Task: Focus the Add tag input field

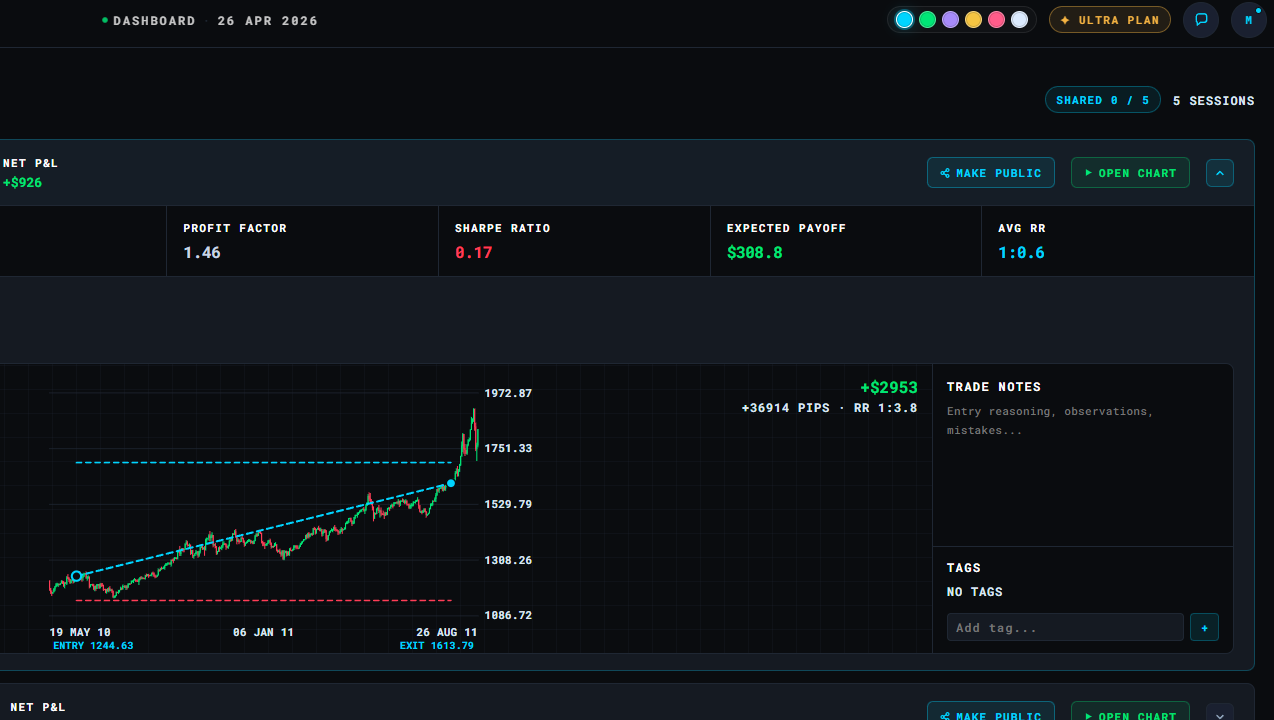Action: 1065,627
